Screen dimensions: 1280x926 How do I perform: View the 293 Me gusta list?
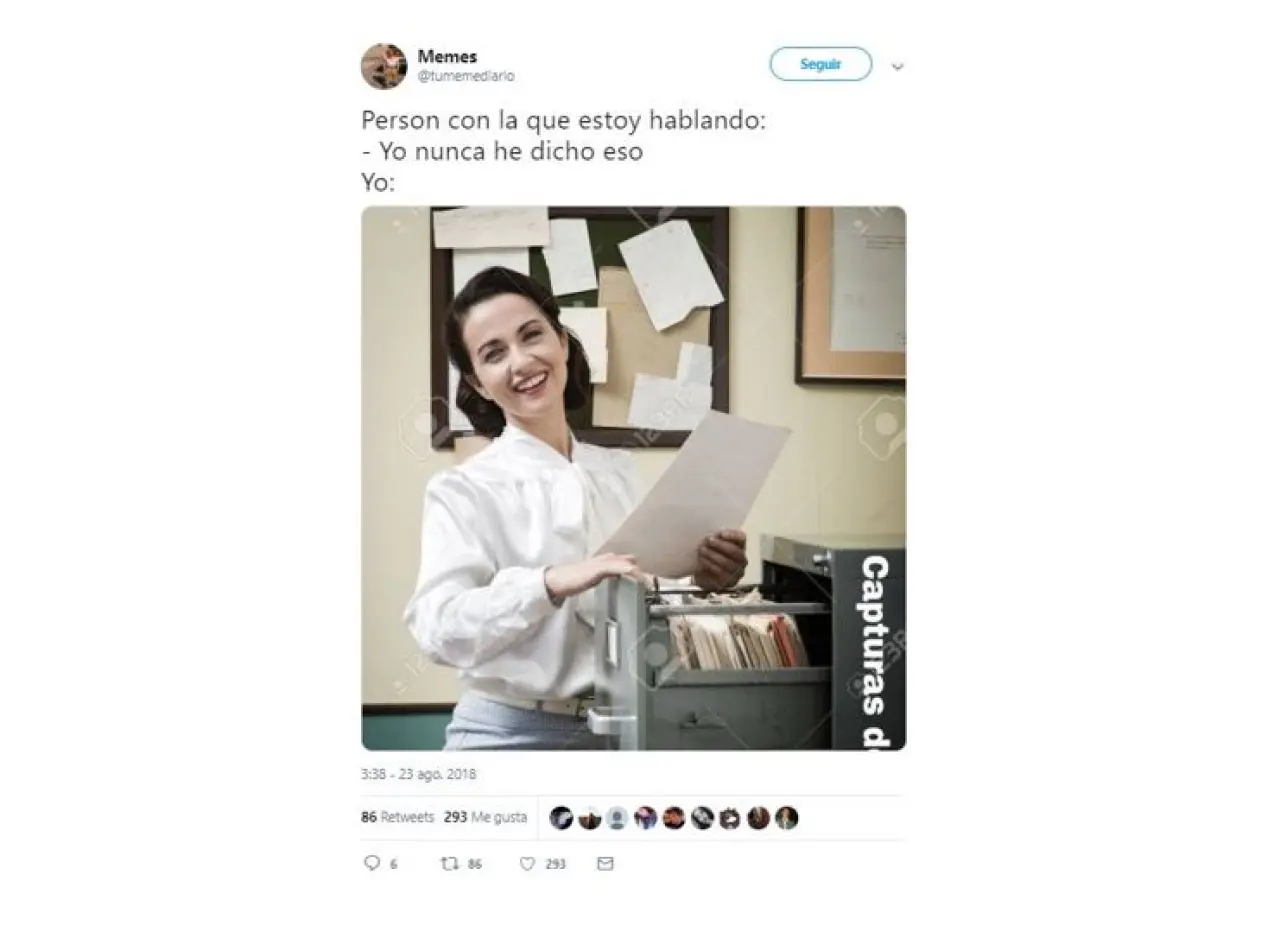coord(485,817)
